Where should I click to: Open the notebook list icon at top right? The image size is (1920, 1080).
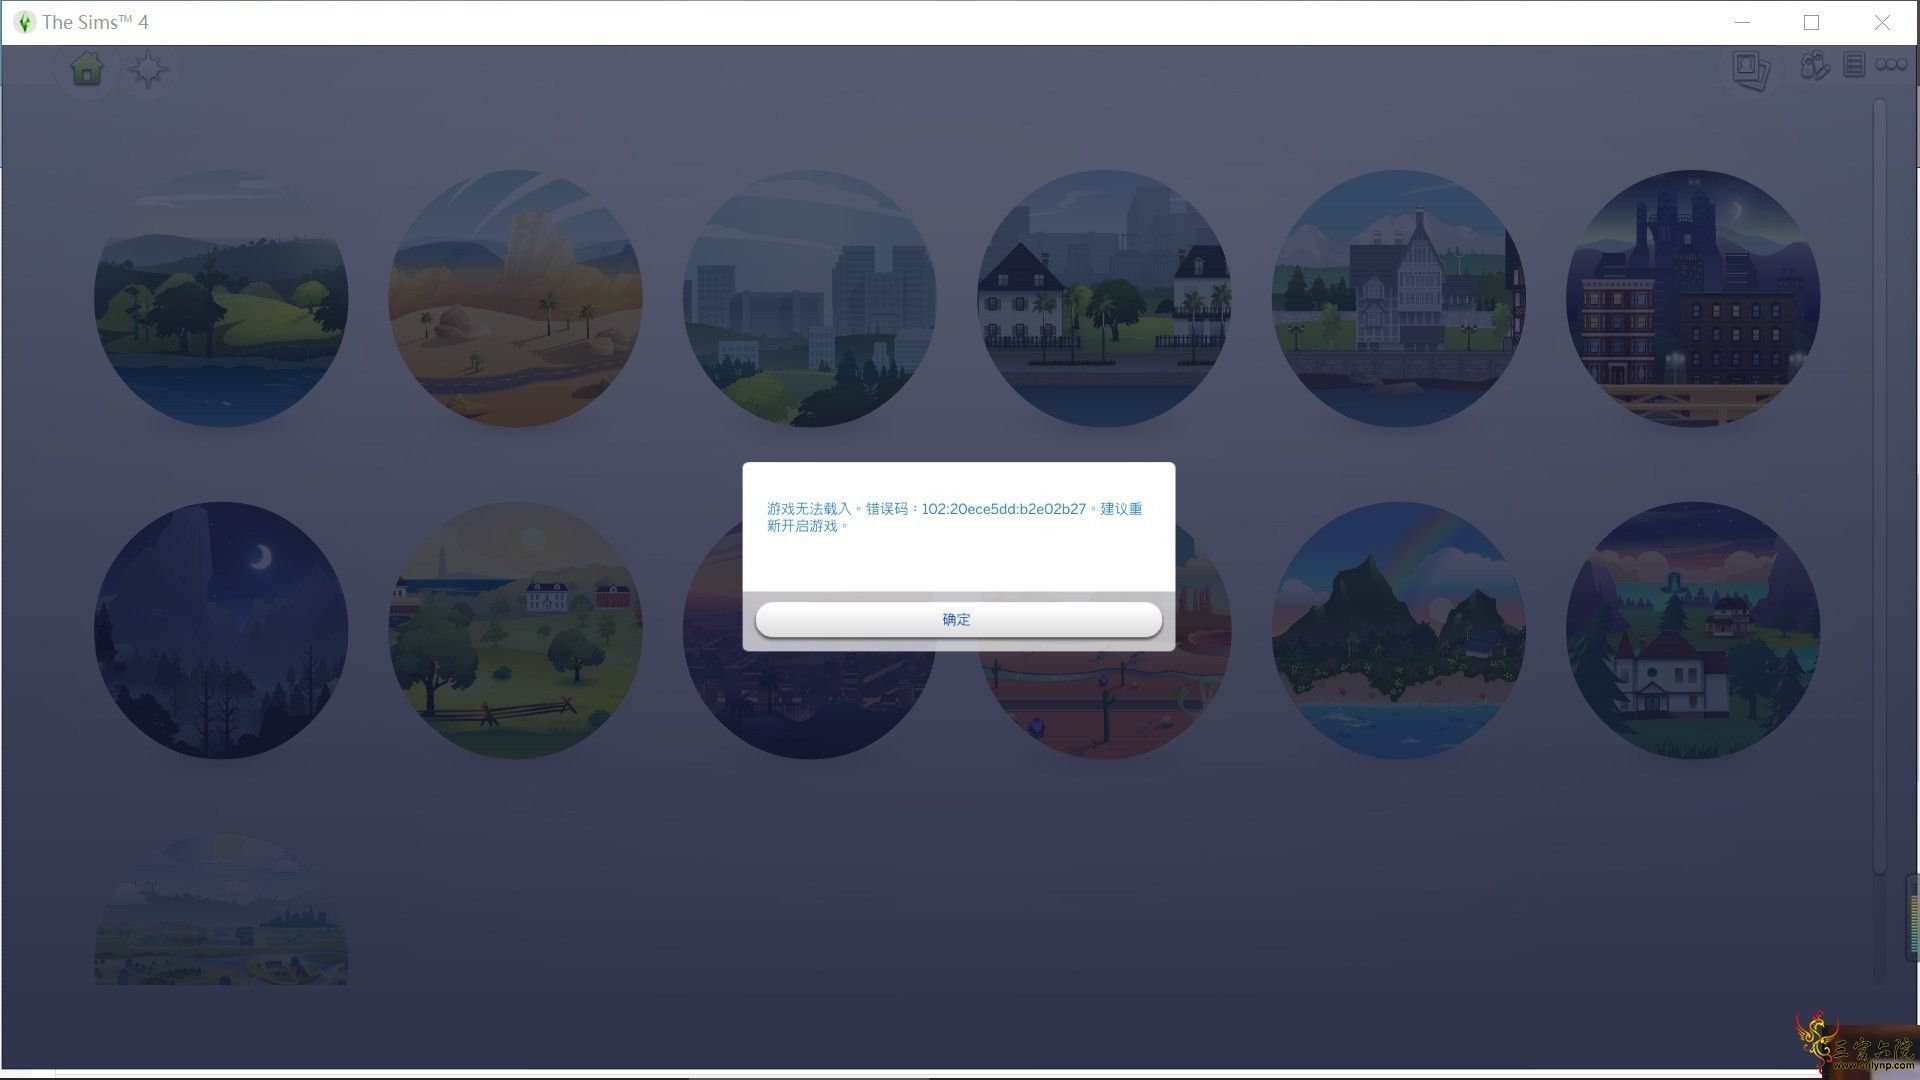click(x=1854, y=66)
